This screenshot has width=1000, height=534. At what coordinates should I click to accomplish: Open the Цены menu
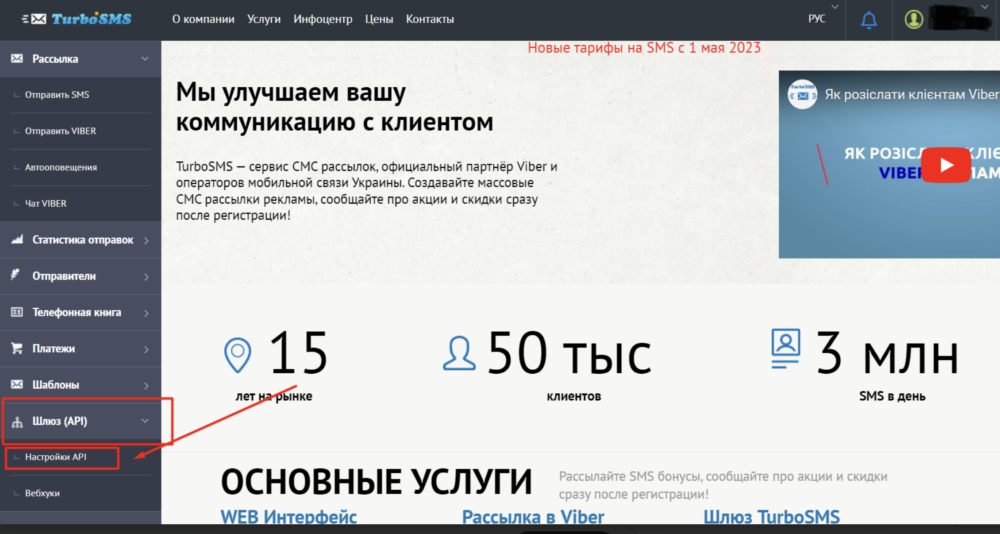tap(379, 19)
